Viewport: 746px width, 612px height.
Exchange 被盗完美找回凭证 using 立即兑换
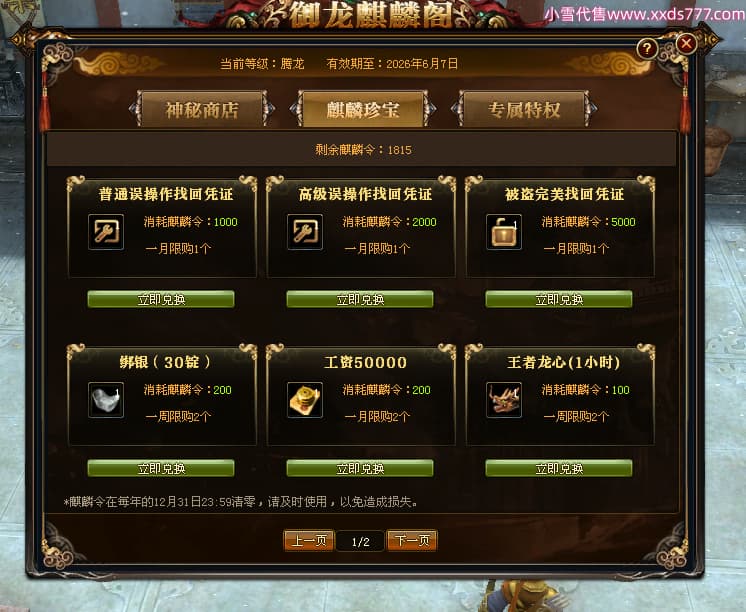tap(559, 299)
